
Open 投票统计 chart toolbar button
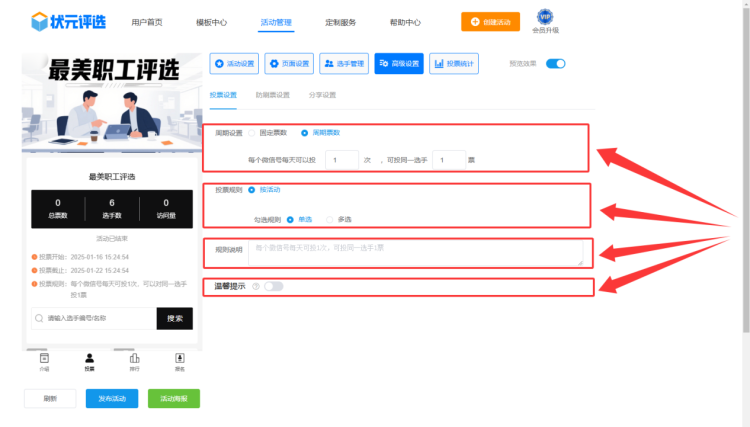[454, 64]
